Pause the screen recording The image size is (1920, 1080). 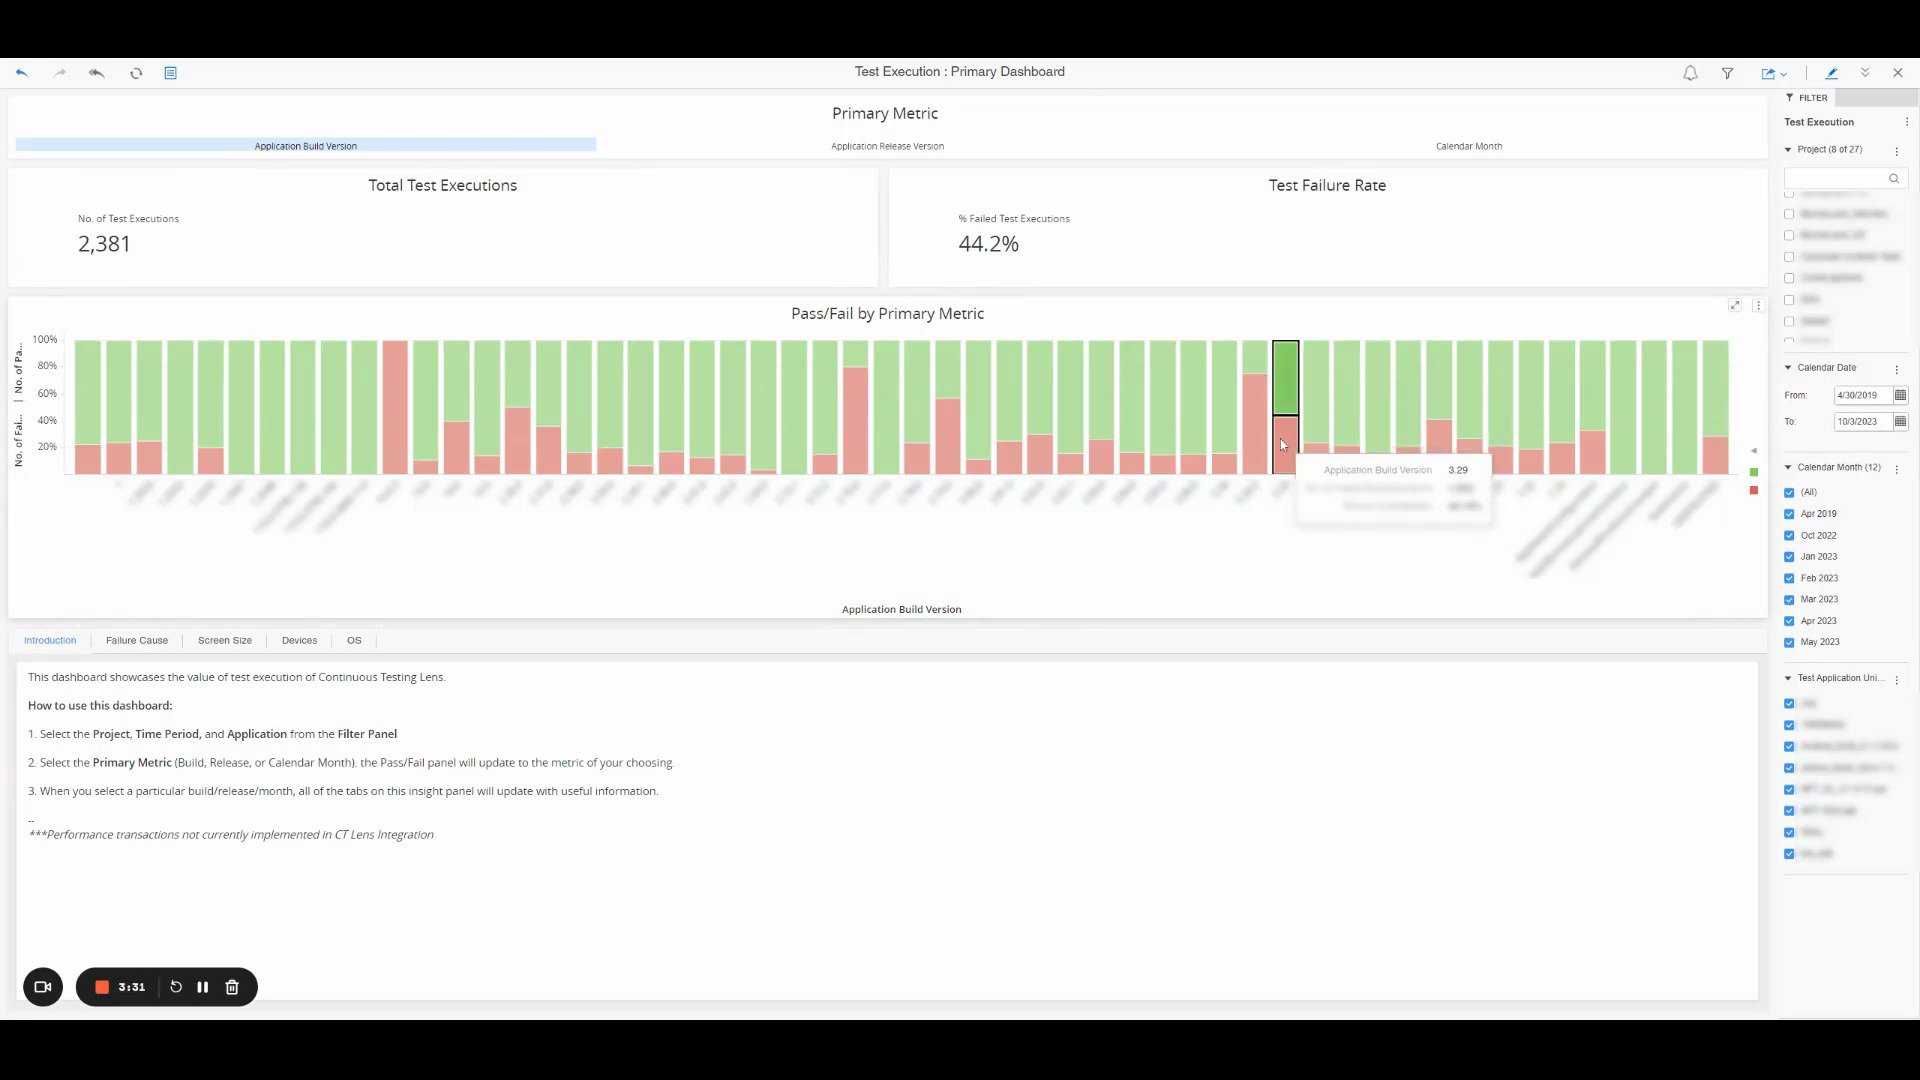point(203,987)
